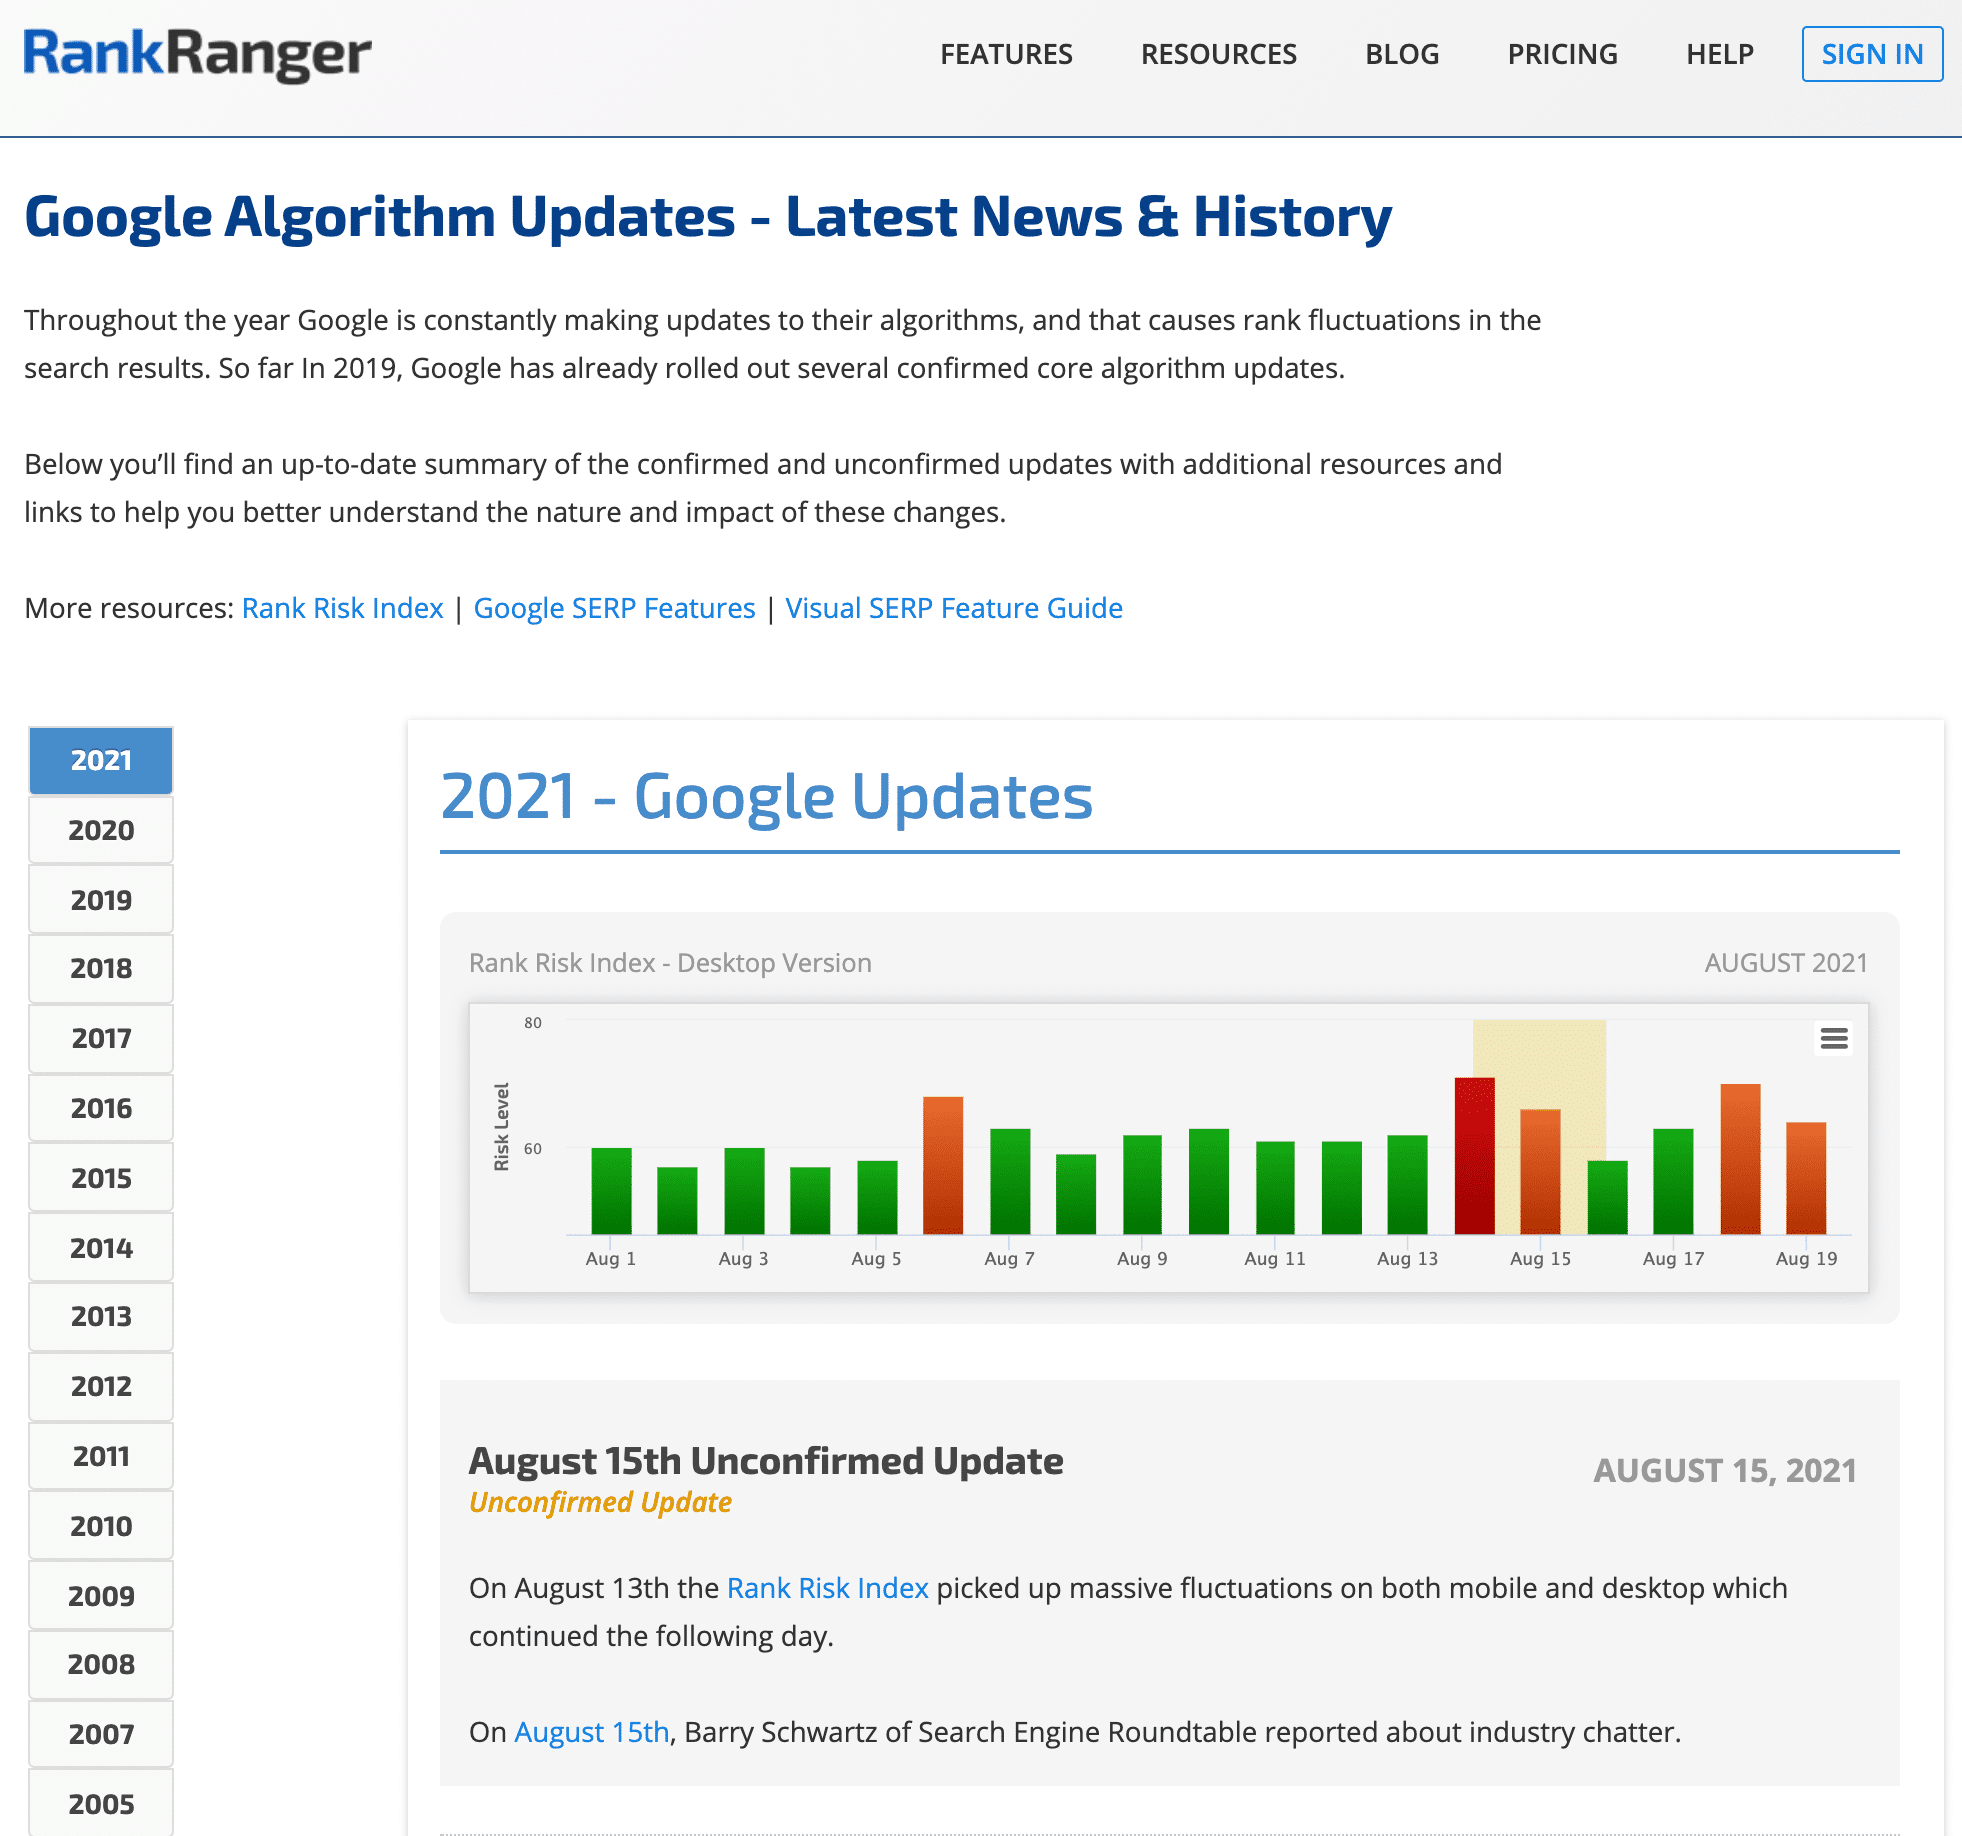Go to the BLOG page
Image resolution: width=1962 pixels, height=1836 pixels.
pos(1402,54)
